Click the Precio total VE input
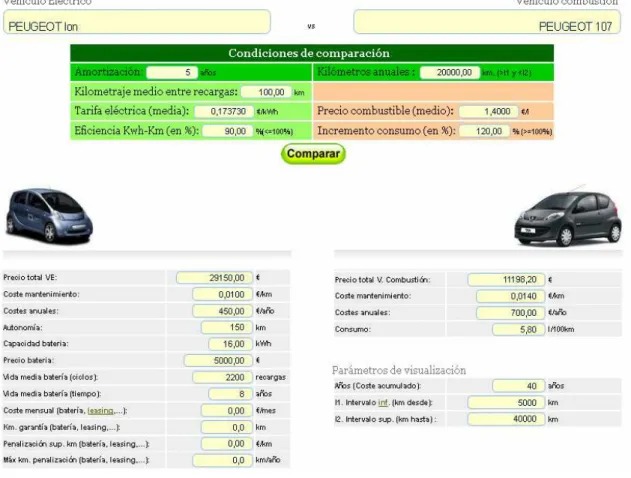 click(214, 278)
